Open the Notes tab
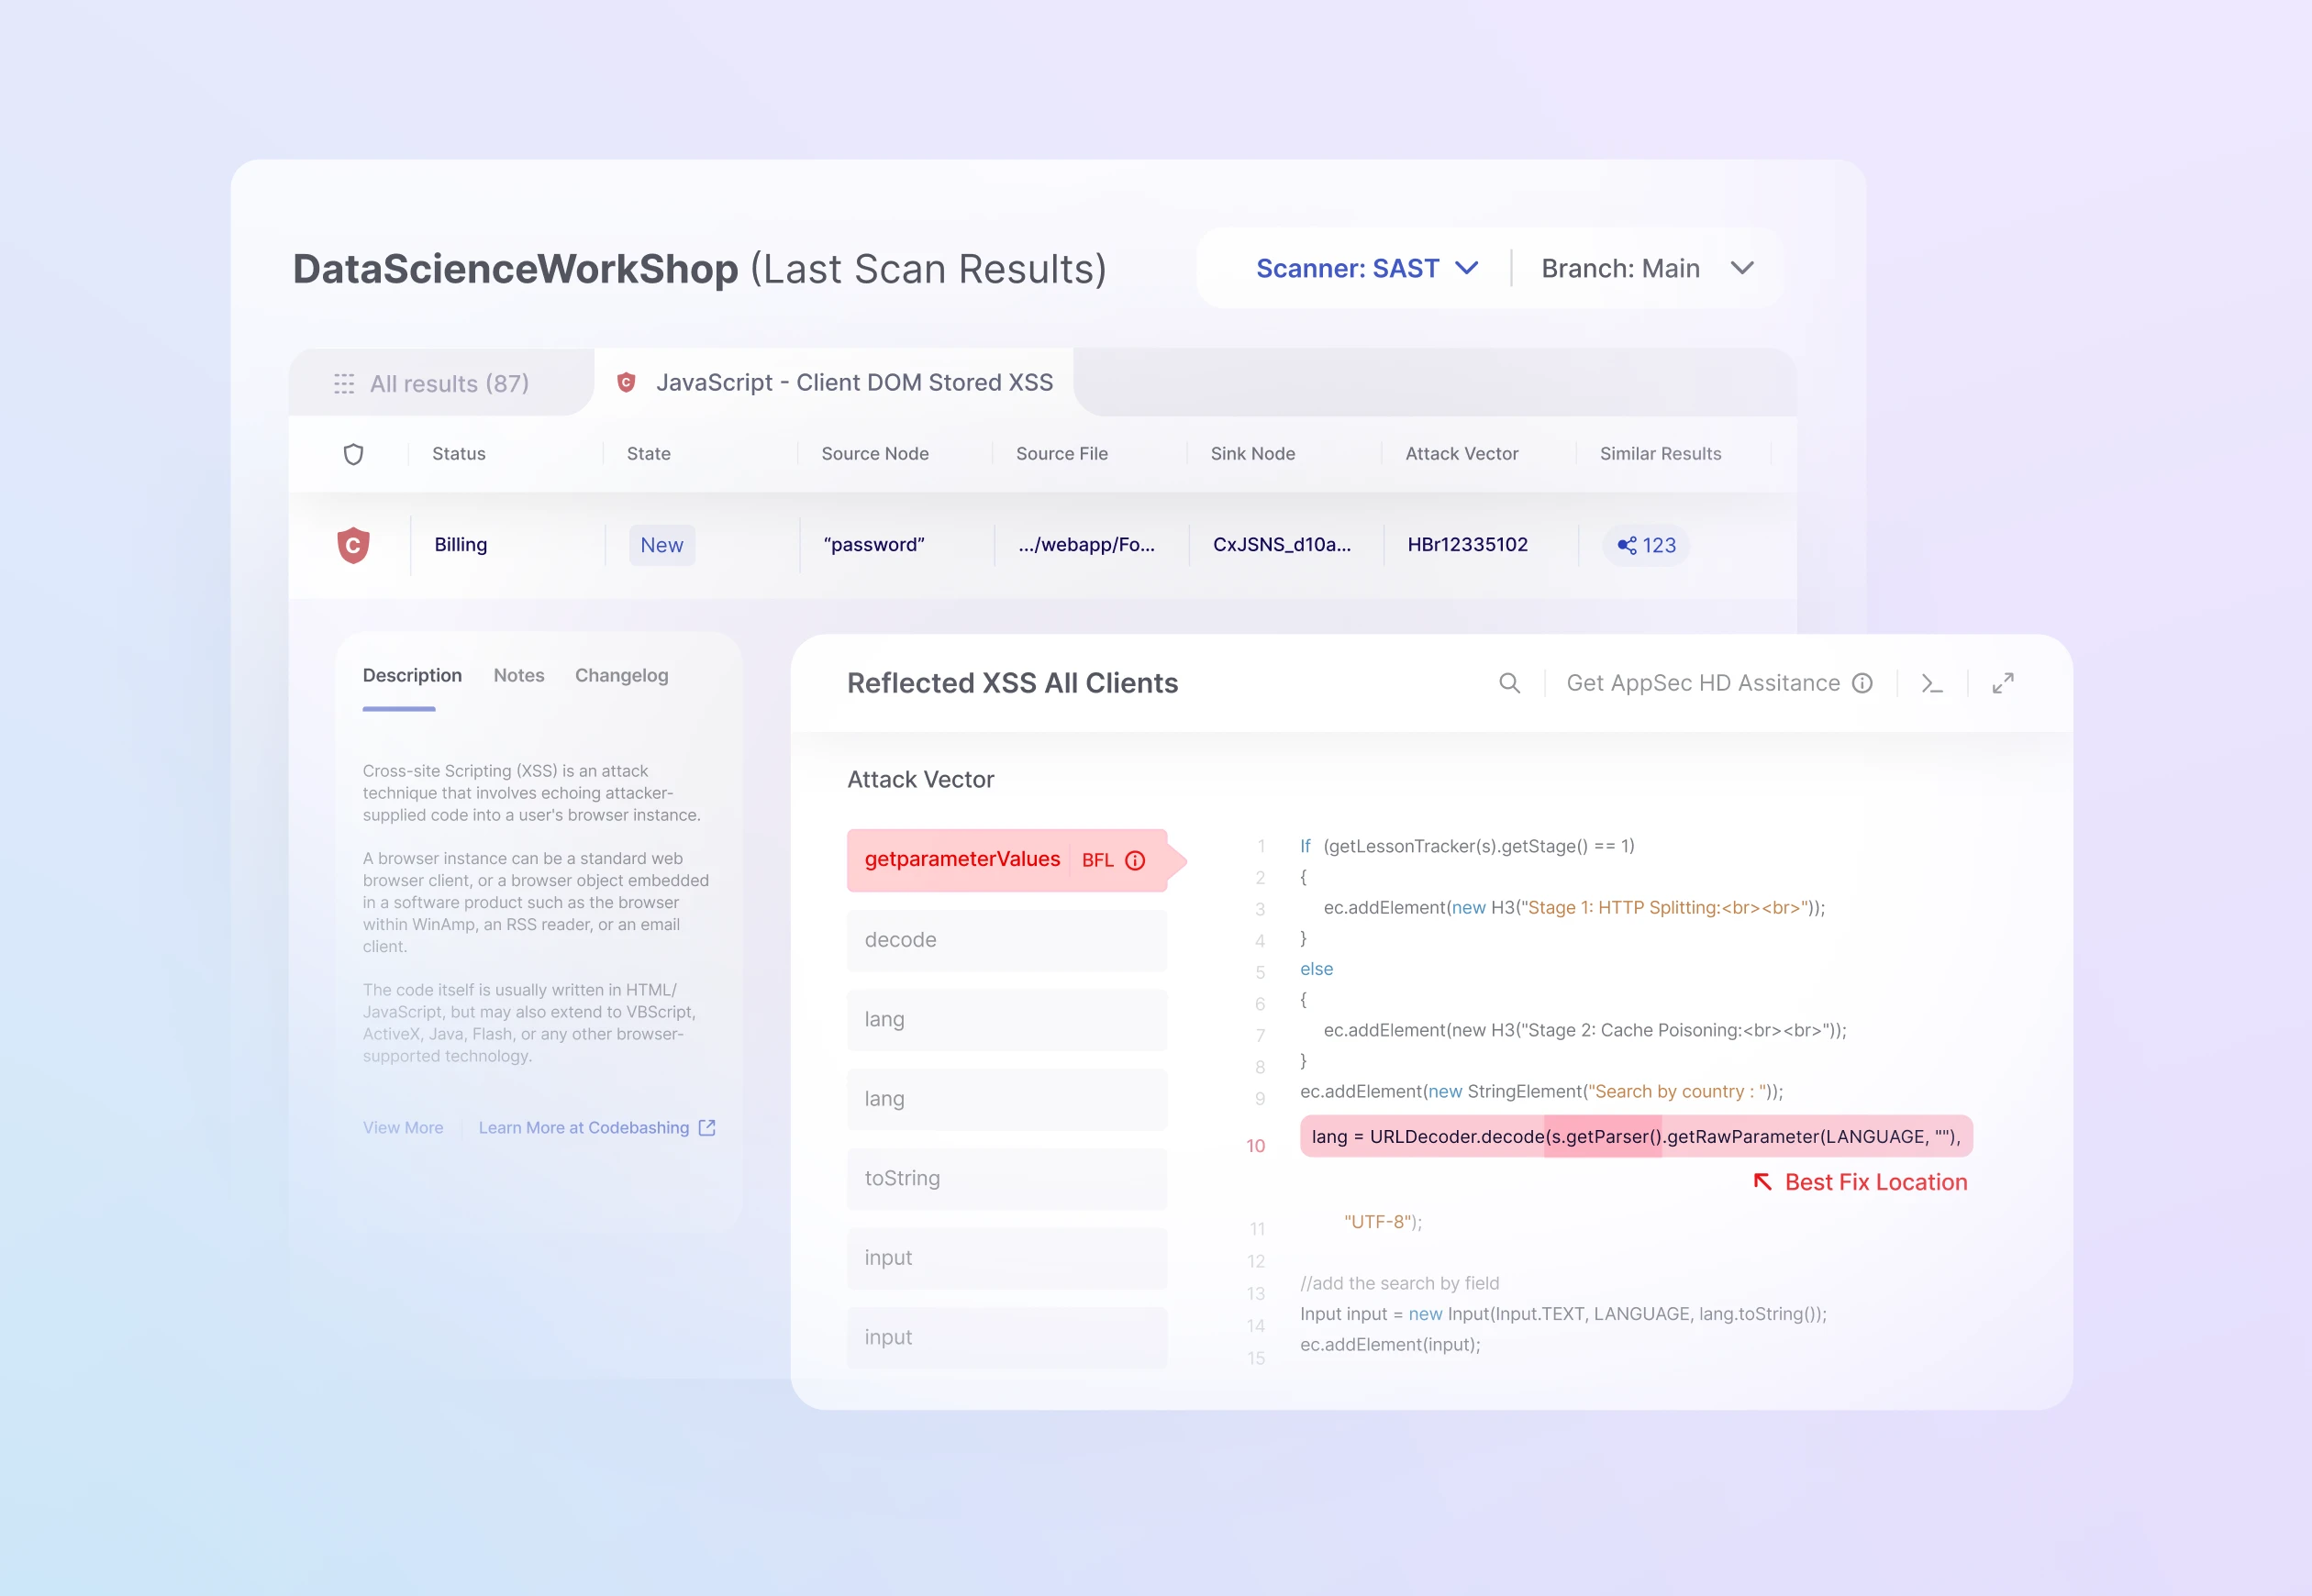 (x=518, y=675)
